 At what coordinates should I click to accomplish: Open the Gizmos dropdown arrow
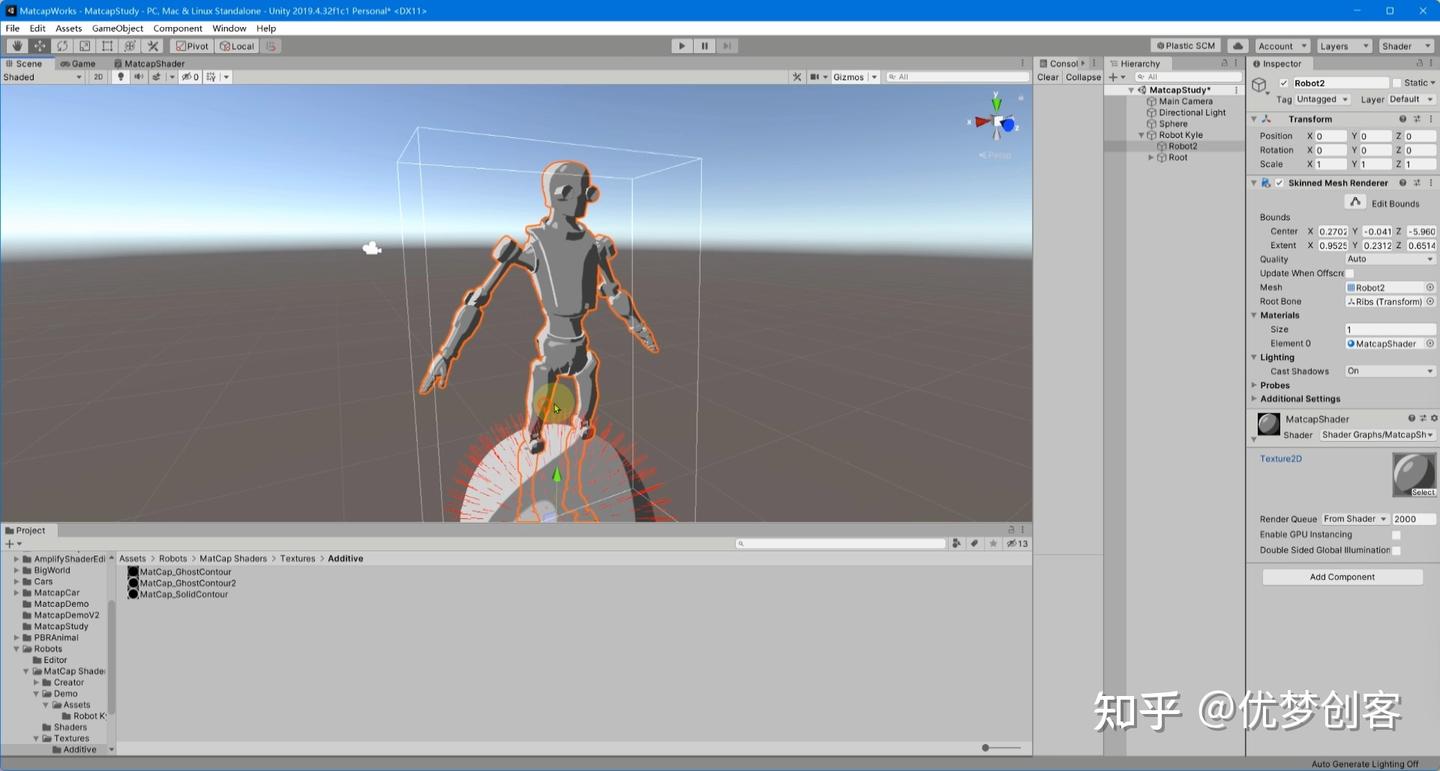tap(873, 77)
